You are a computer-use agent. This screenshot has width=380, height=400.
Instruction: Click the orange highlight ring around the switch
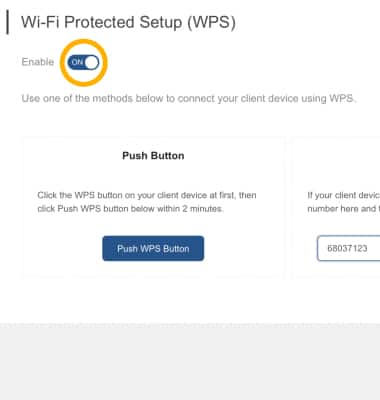click(x=83, y=42)
